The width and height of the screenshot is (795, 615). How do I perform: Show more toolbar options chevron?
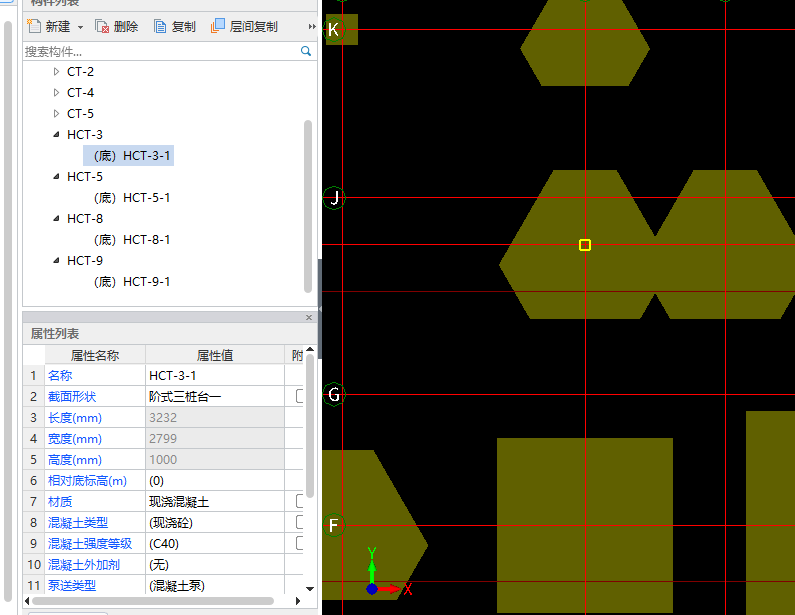coord(312,26)
